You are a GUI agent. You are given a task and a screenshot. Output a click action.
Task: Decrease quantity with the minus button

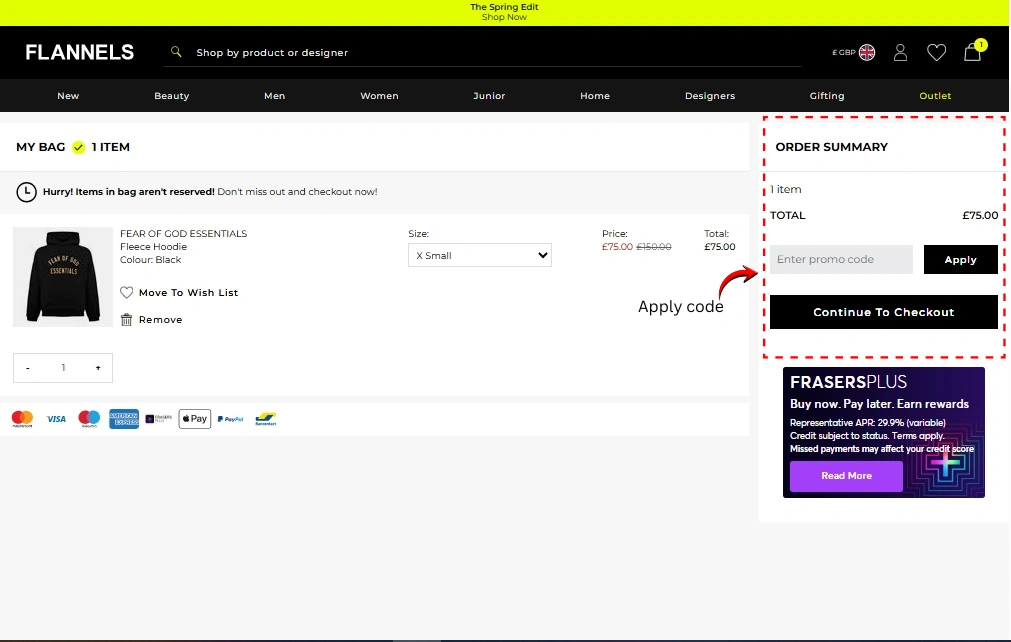28,368
